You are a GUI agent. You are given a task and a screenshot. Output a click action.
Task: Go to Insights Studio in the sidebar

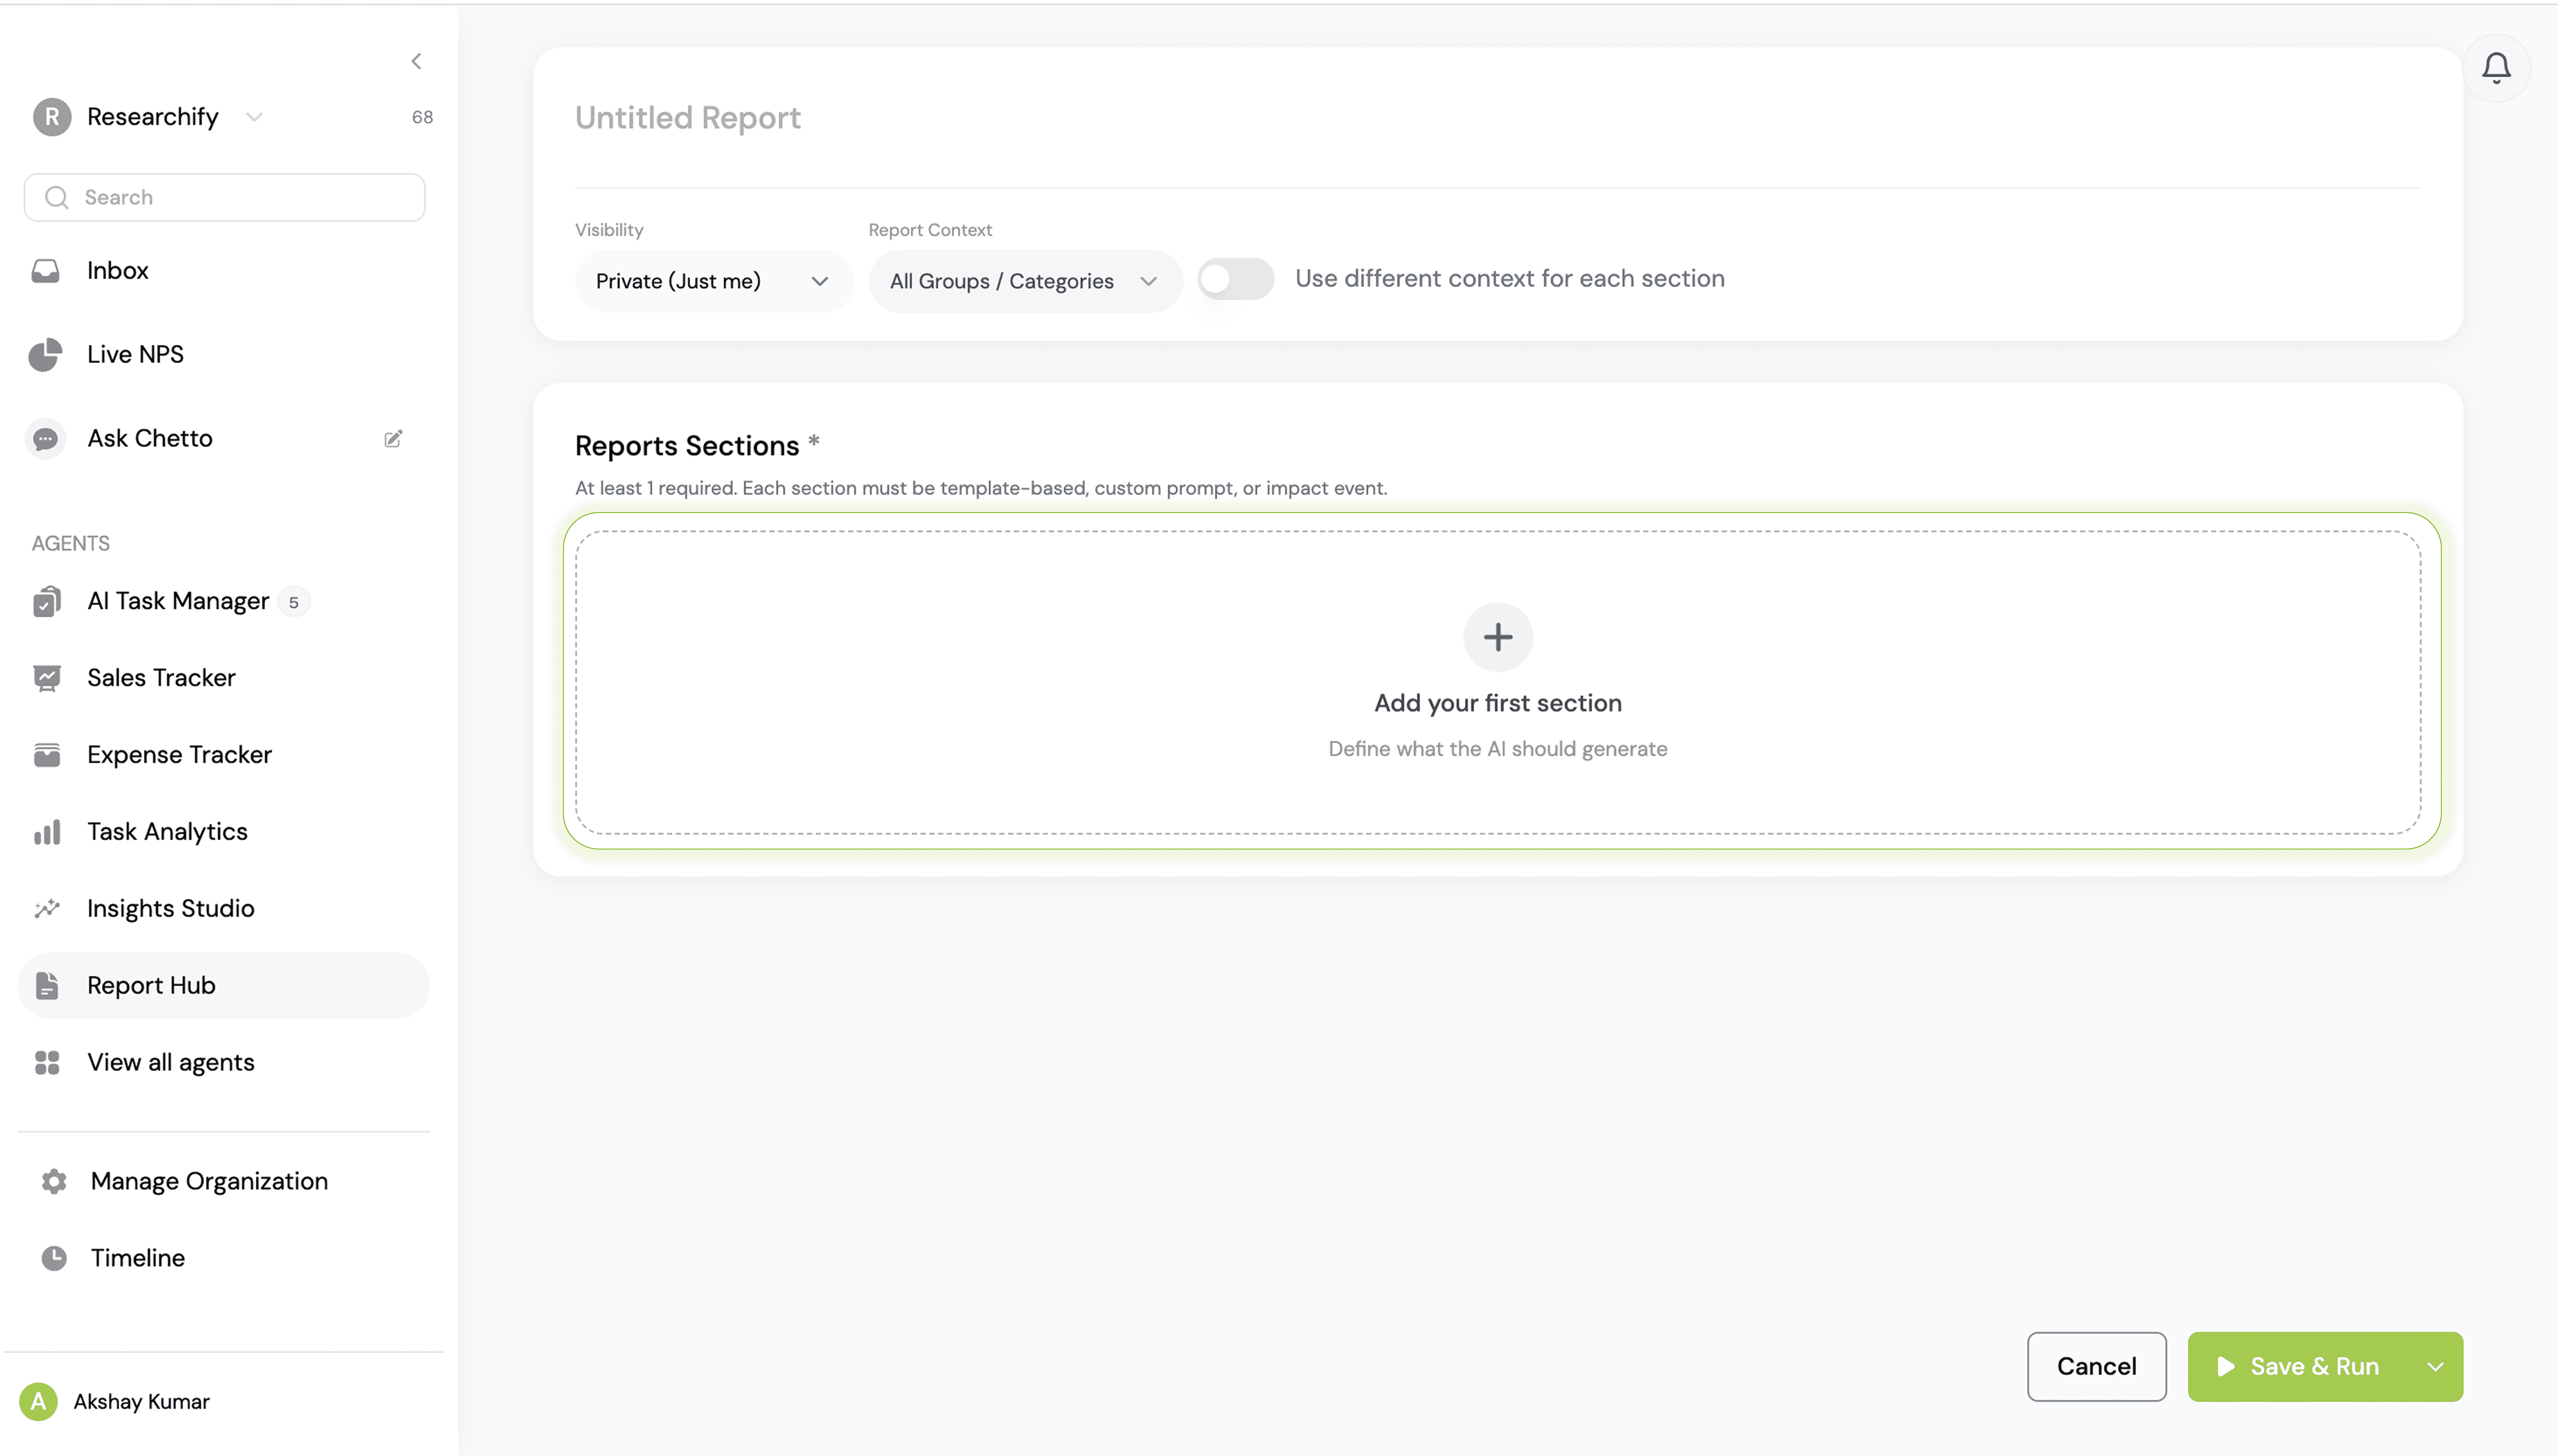coord(170,908)
